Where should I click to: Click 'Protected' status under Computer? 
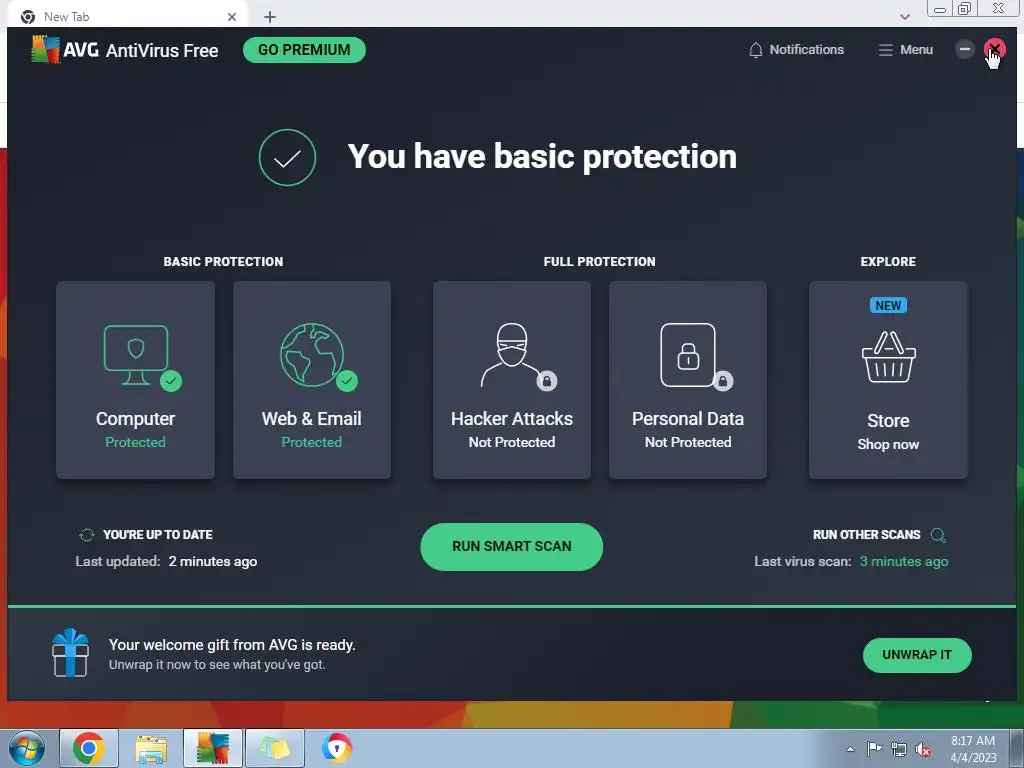pyautogui.click(x=136, y=442)
